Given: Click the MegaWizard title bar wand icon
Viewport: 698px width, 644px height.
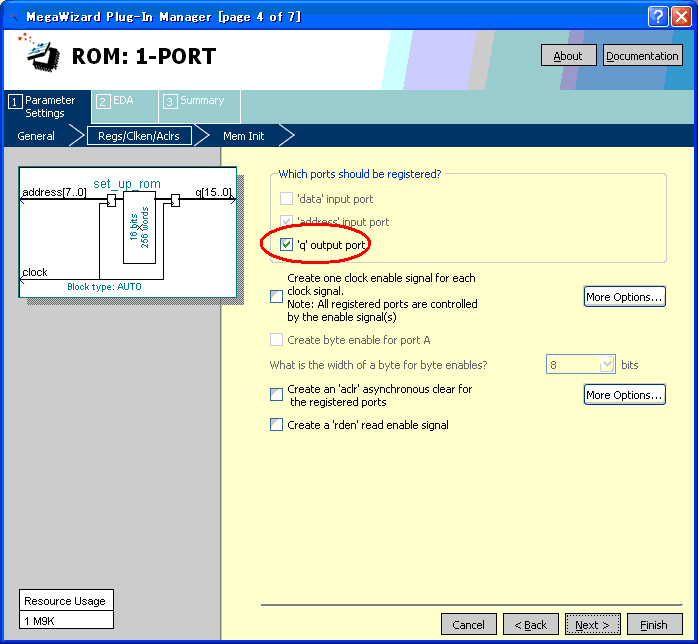Looking at the screenshot, I should (14, 17).
